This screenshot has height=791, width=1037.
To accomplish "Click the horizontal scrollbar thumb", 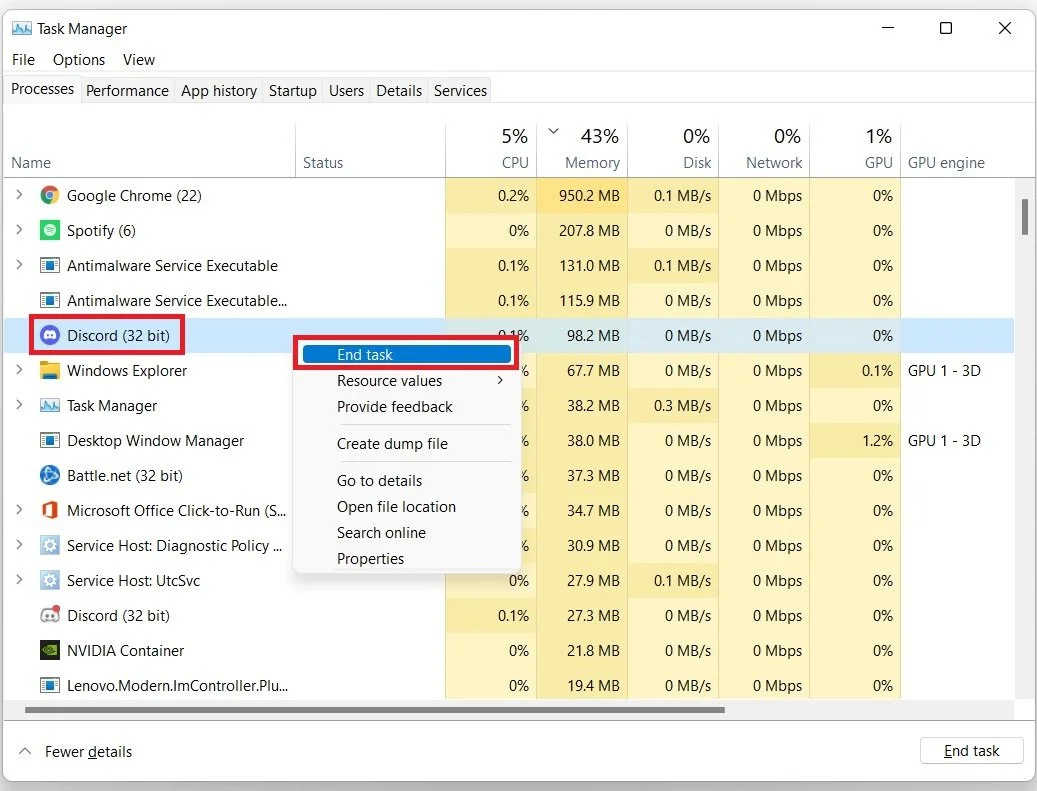I will click(375, 710).
